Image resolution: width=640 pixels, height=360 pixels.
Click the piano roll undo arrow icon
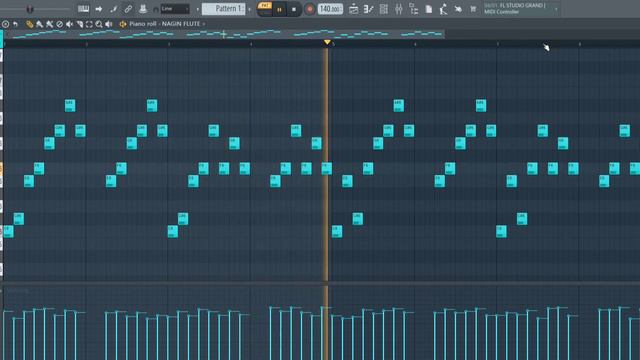(x=16, y=24)
